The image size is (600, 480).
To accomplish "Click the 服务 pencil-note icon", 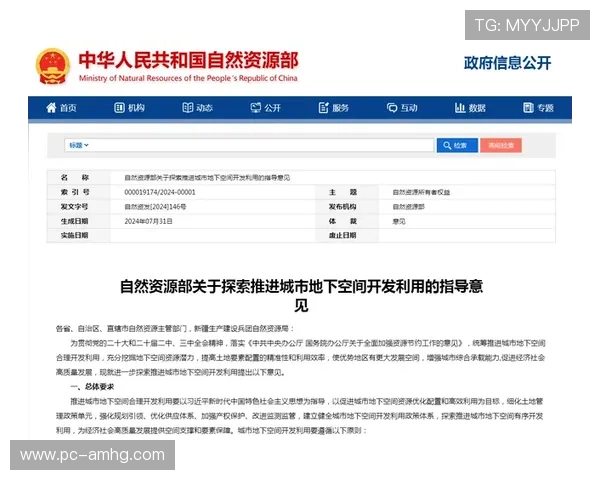I will pyautogui.click(x=323, y=108).
